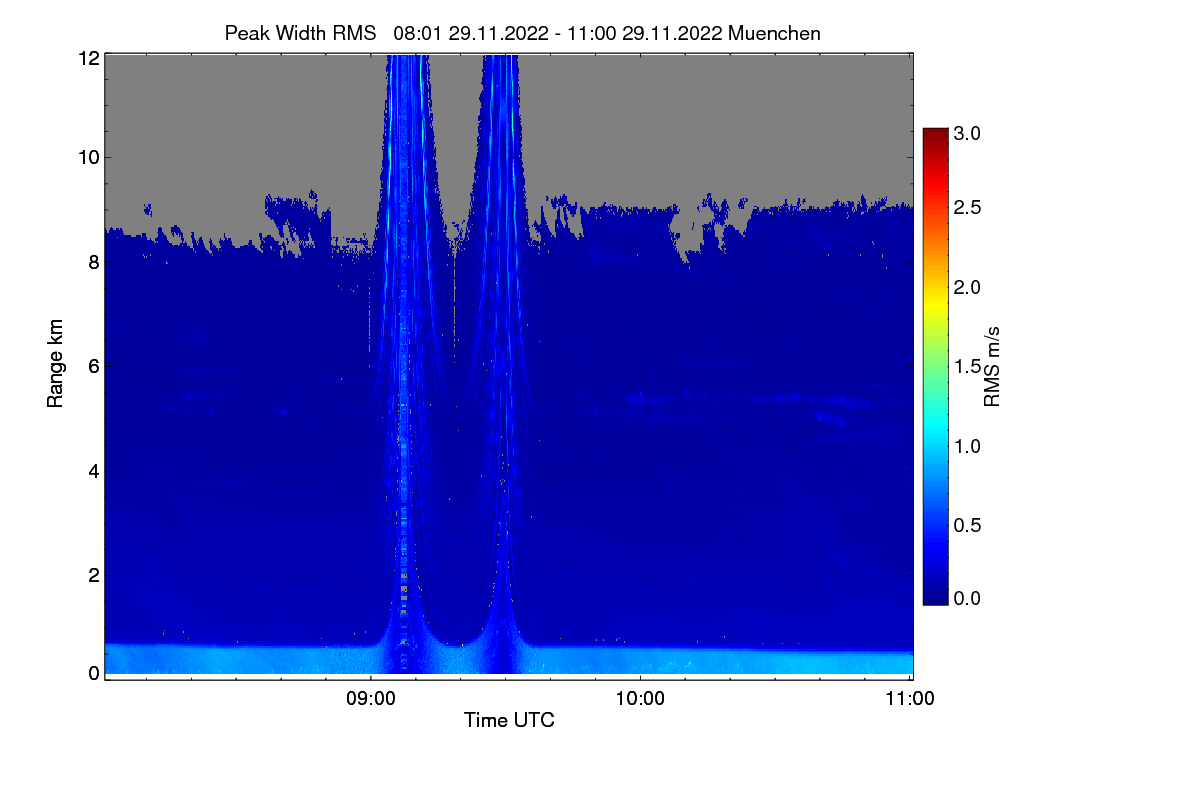This screenshot has width=1200, height=800.
Task: Click the colorbar '2.5' label
Action: coord(968,208)
